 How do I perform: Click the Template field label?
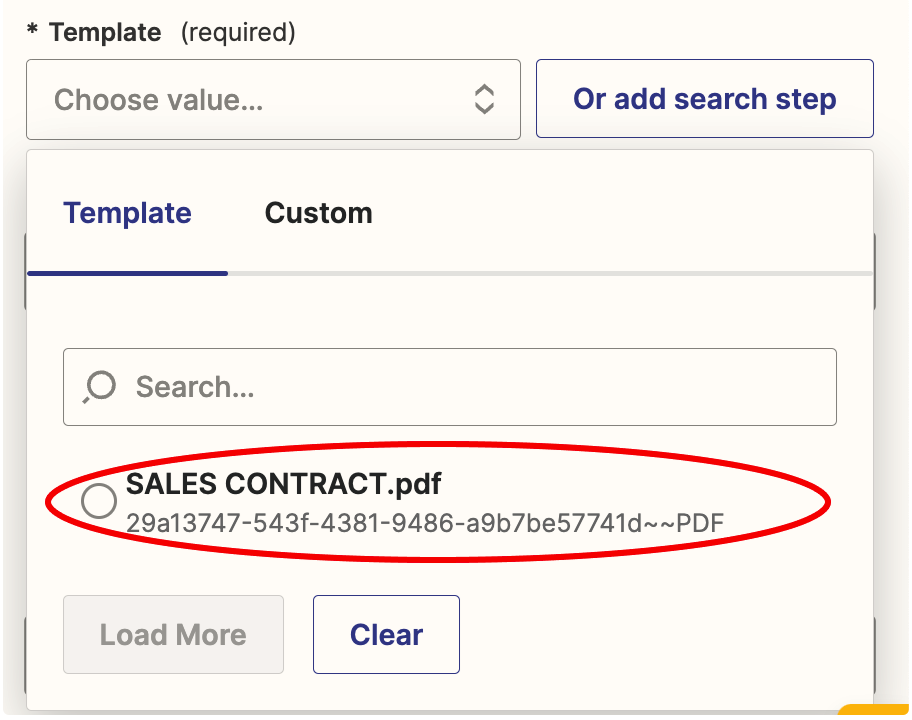pyautogui.click(x=105, y=32)
